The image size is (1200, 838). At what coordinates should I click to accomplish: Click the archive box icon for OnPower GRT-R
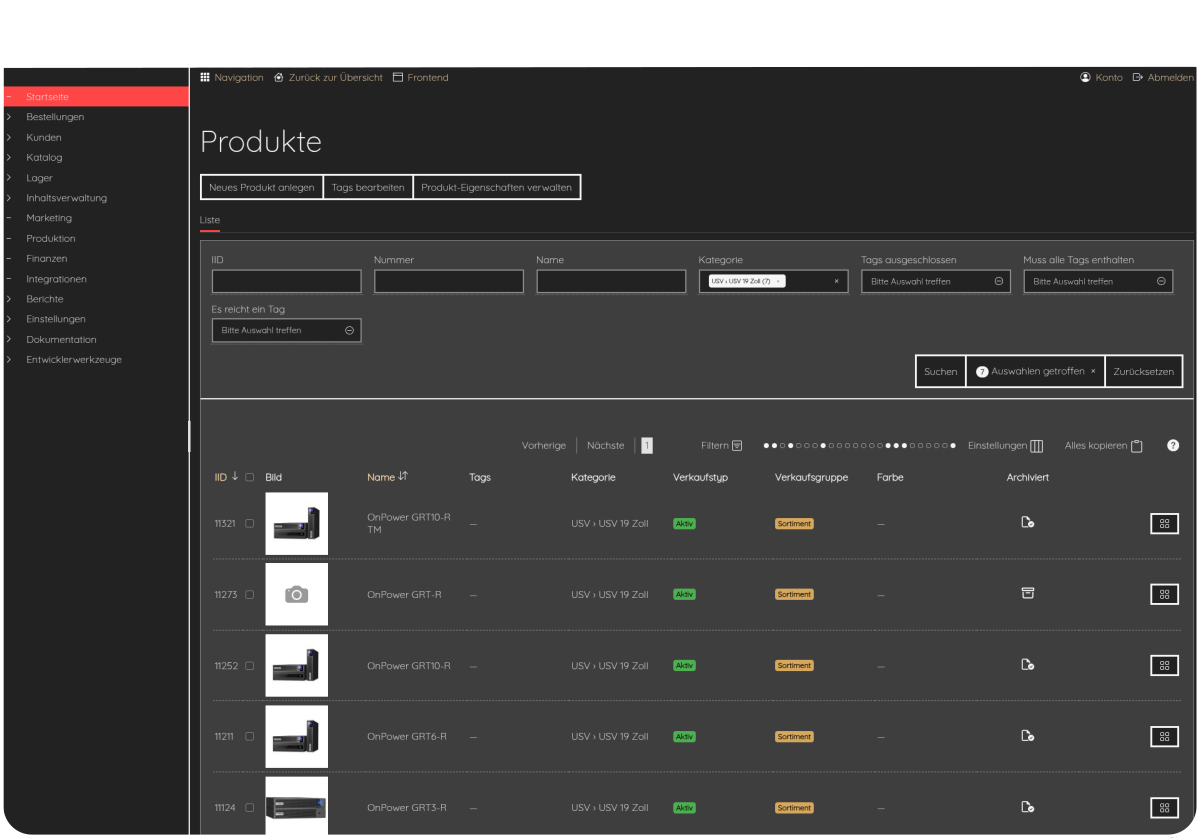(1027, 593)
